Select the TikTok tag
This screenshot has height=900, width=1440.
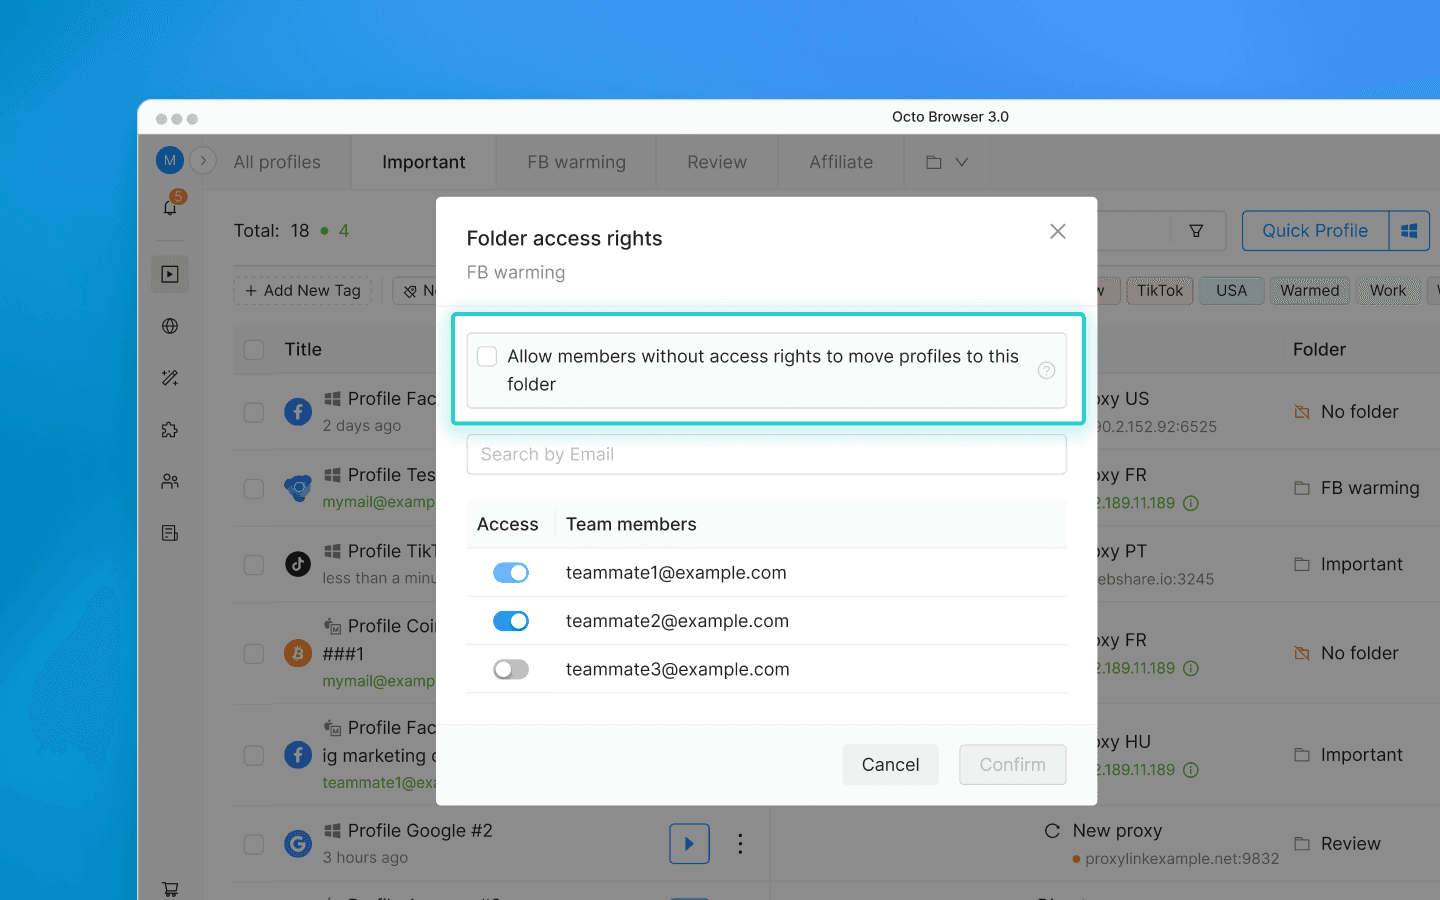(1160, 291)
